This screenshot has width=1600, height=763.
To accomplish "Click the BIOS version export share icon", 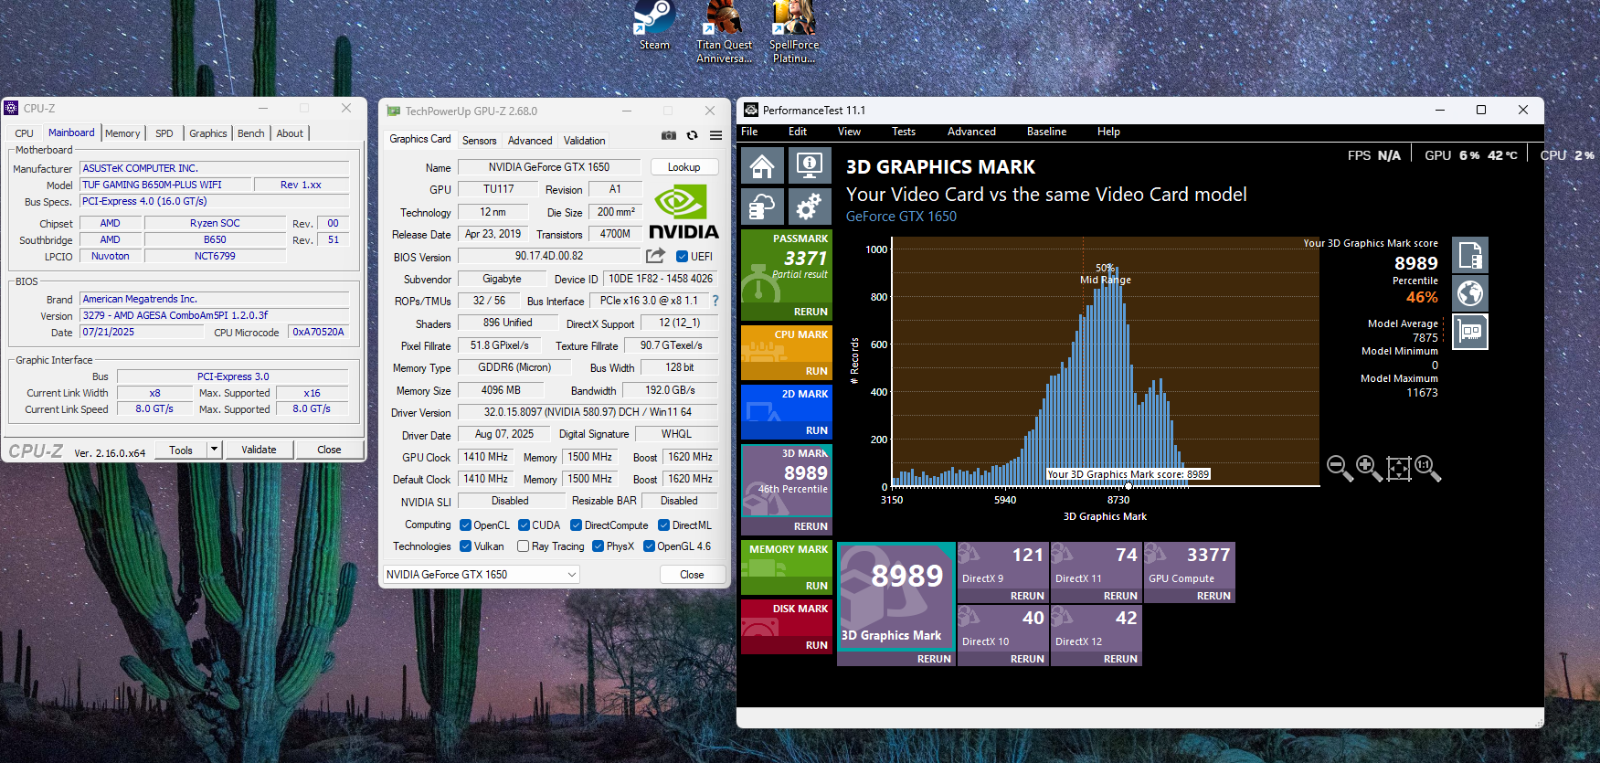I will tap(655, 256).
